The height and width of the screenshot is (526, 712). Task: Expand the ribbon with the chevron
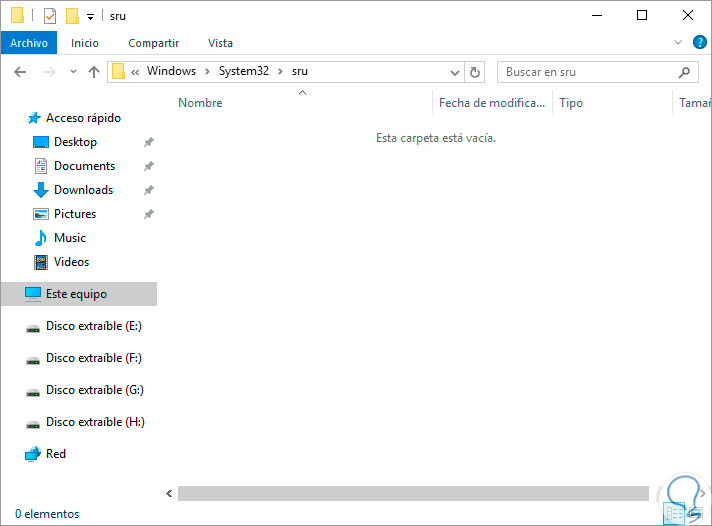click(x=678, y=43)
